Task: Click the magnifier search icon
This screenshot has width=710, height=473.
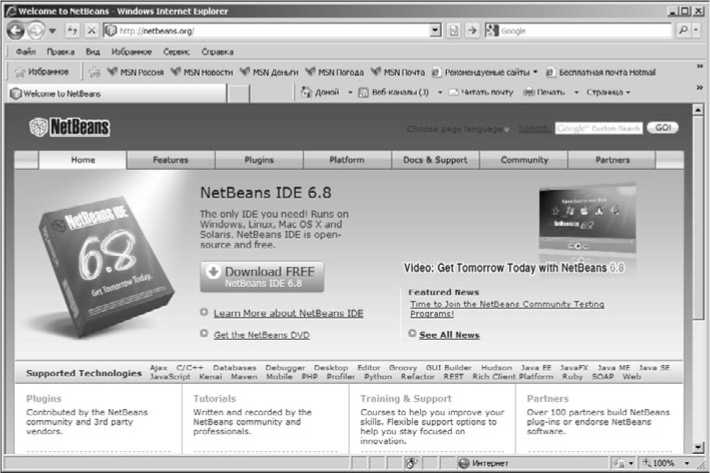Action: [683, 30]
